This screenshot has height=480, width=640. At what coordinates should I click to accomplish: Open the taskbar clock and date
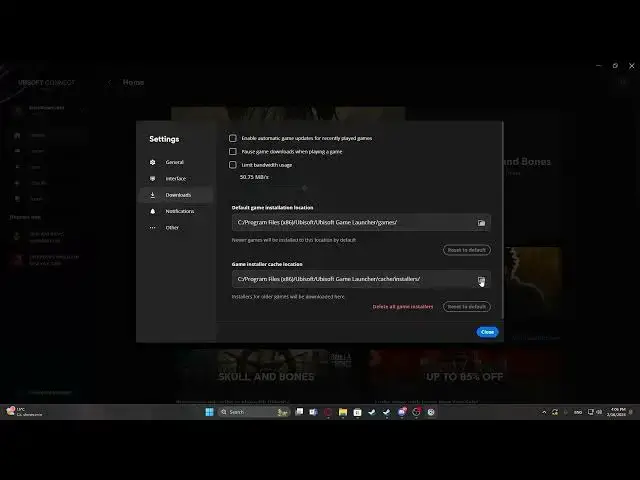617,412
